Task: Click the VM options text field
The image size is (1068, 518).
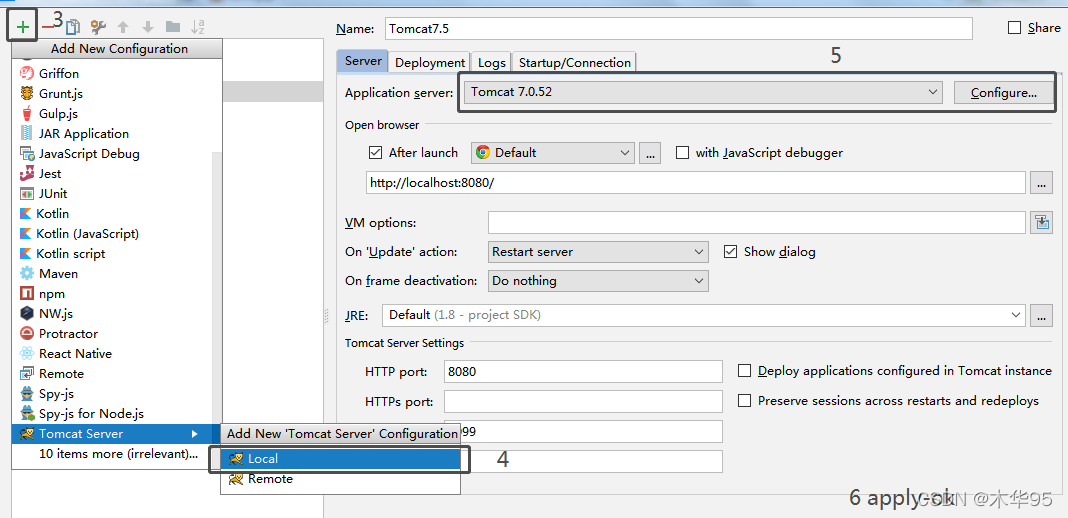Action: point(756,223)
